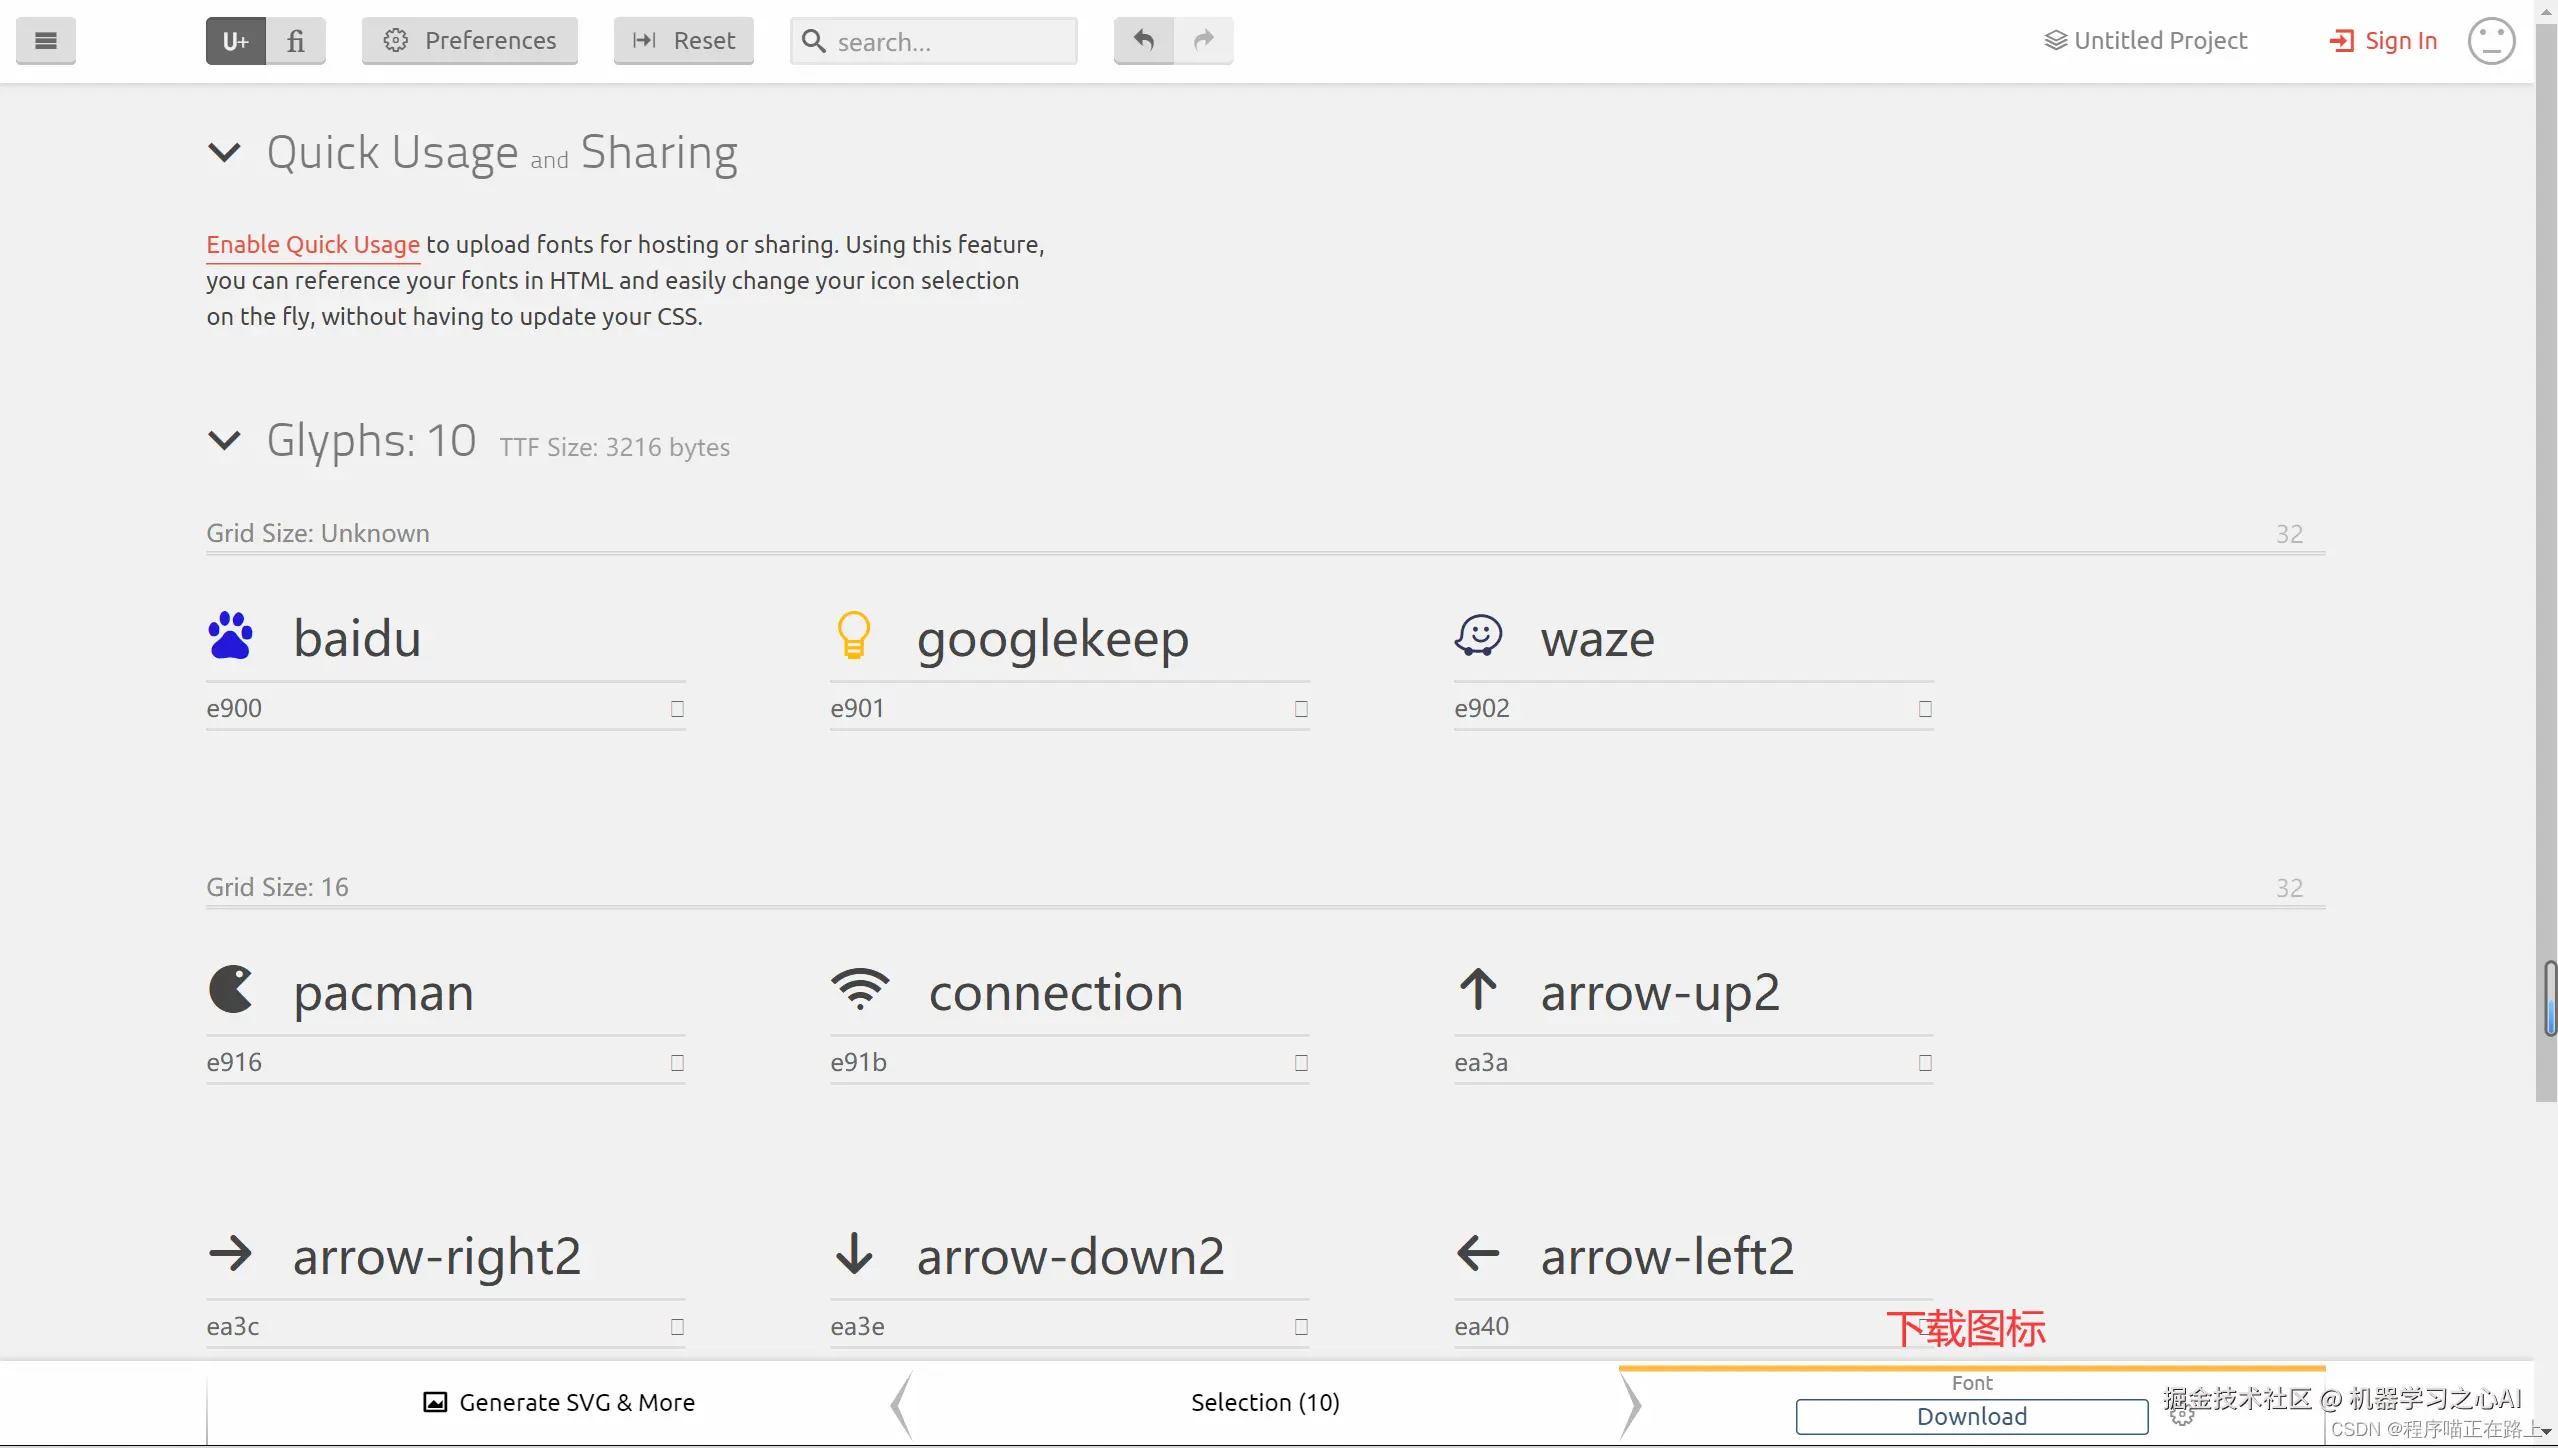Toggle the U+ codes display button

[x=236, y=41]
